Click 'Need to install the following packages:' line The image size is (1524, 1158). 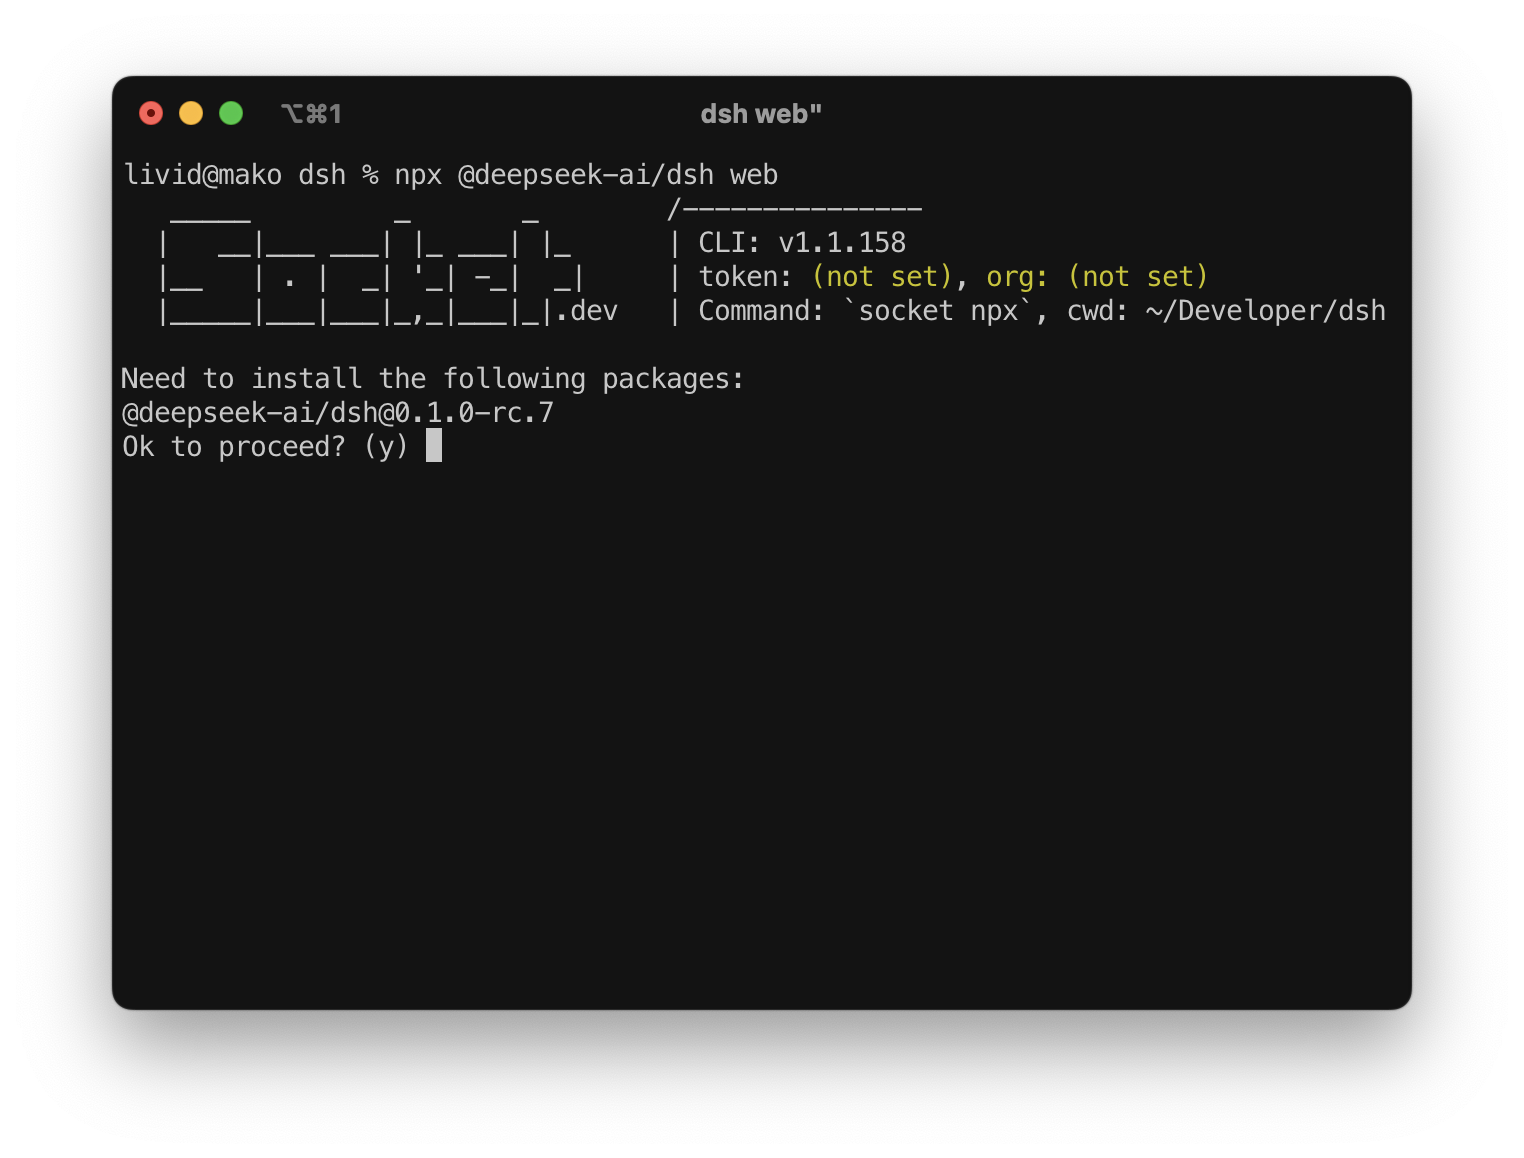tap(433, 379)
